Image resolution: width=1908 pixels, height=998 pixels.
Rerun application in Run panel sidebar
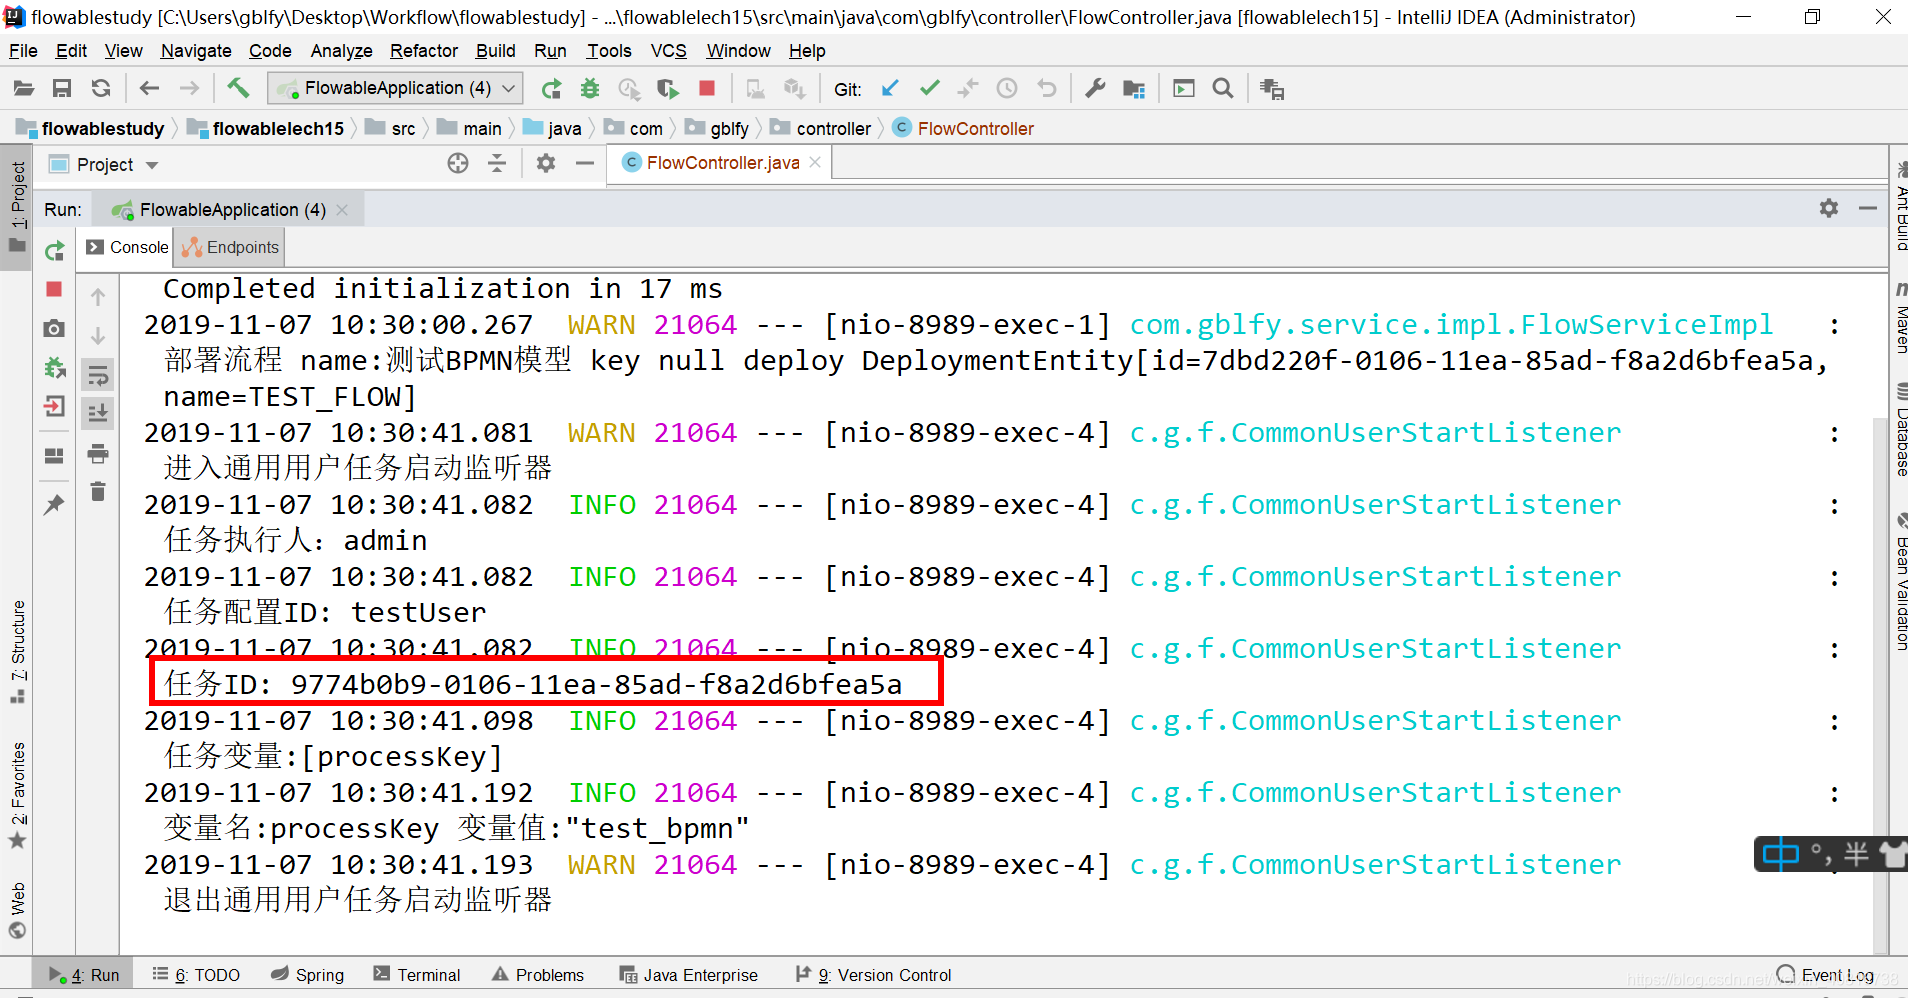55,251
